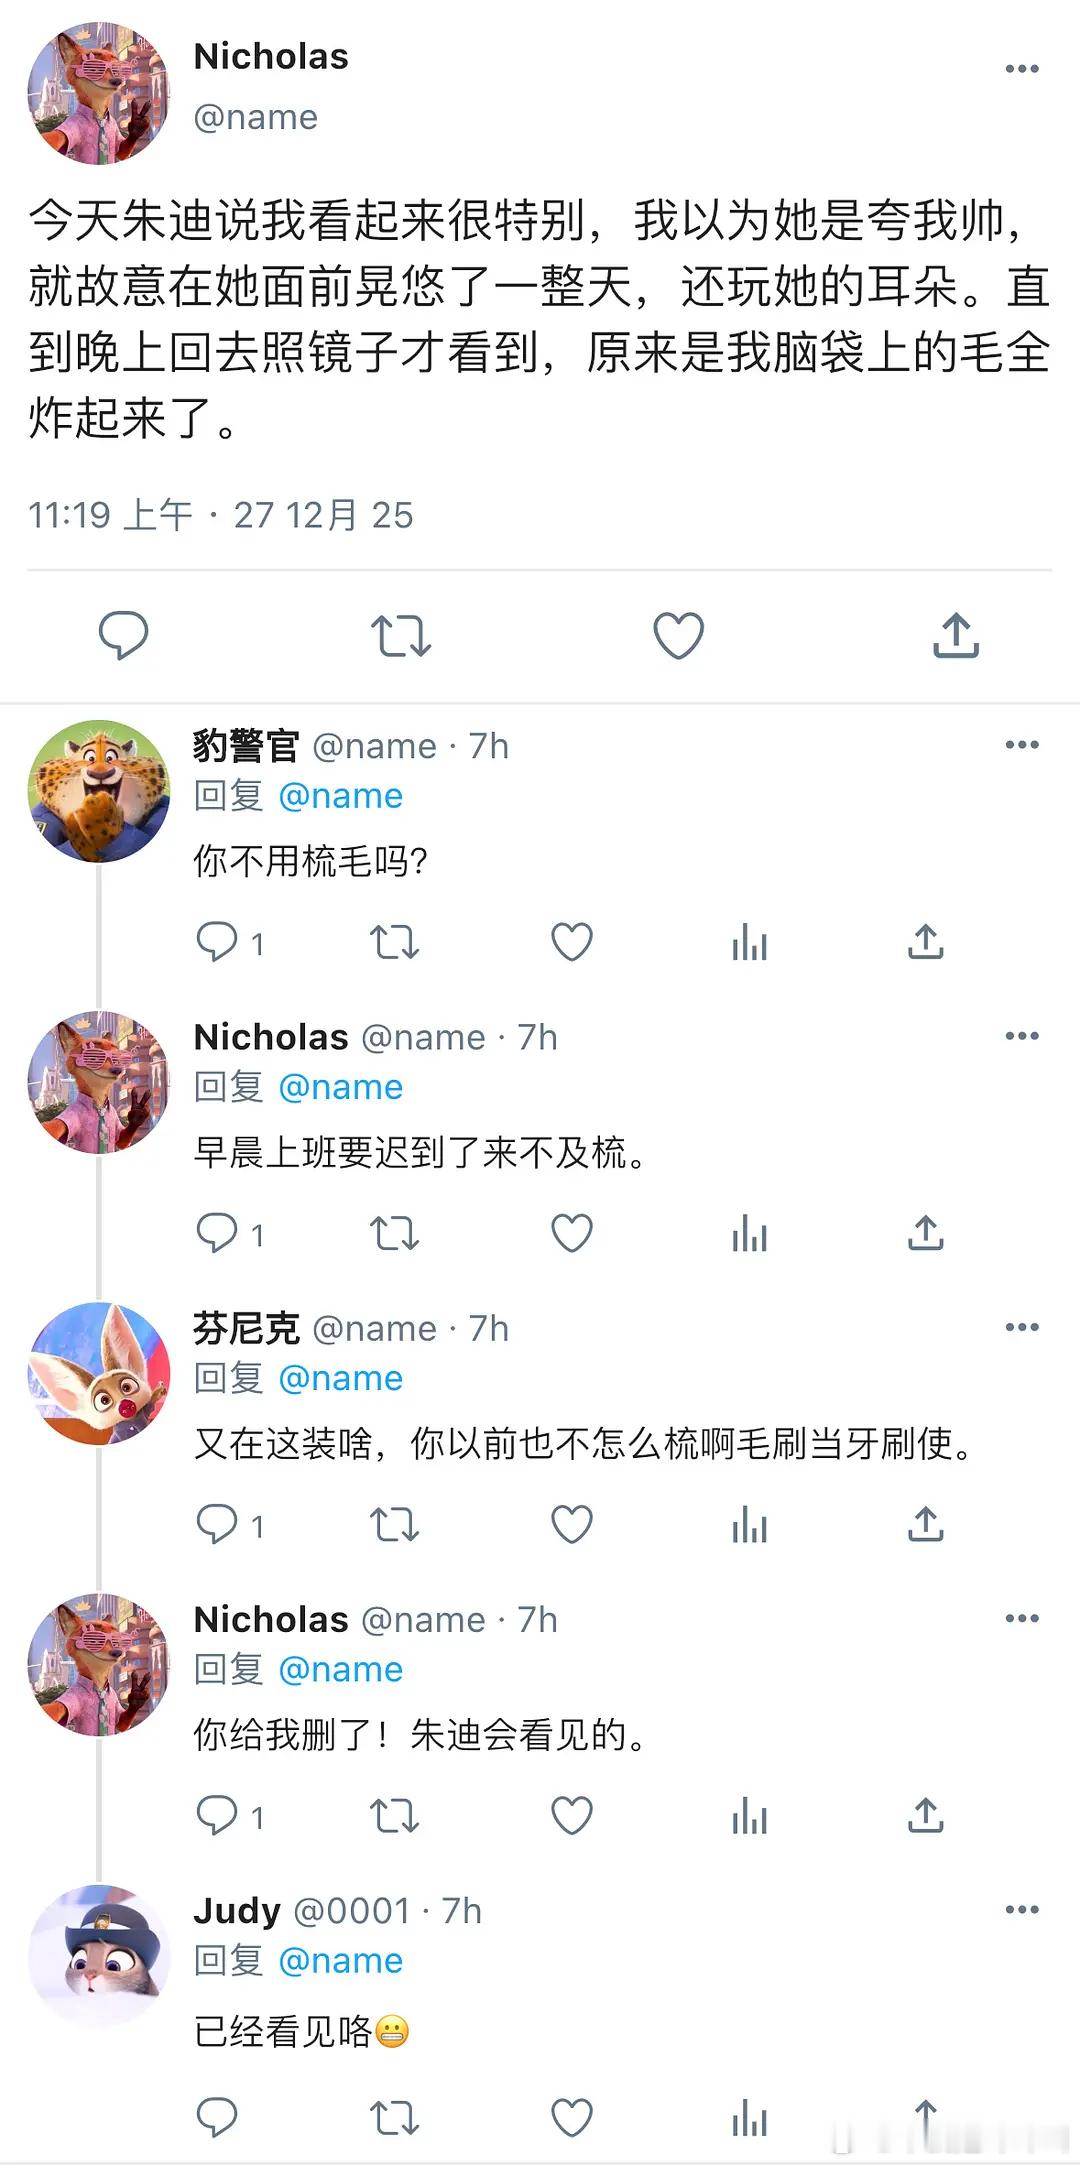Viewport: 1080px width, 2165px height.
Task: Open Judy's profile avatar
Action: coord(98,1956)
